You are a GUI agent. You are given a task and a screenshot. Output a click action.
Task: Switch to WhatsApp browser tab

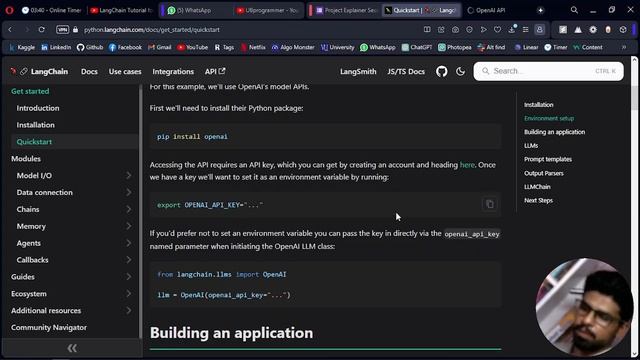pyautogui.click(x=195, y=10)
